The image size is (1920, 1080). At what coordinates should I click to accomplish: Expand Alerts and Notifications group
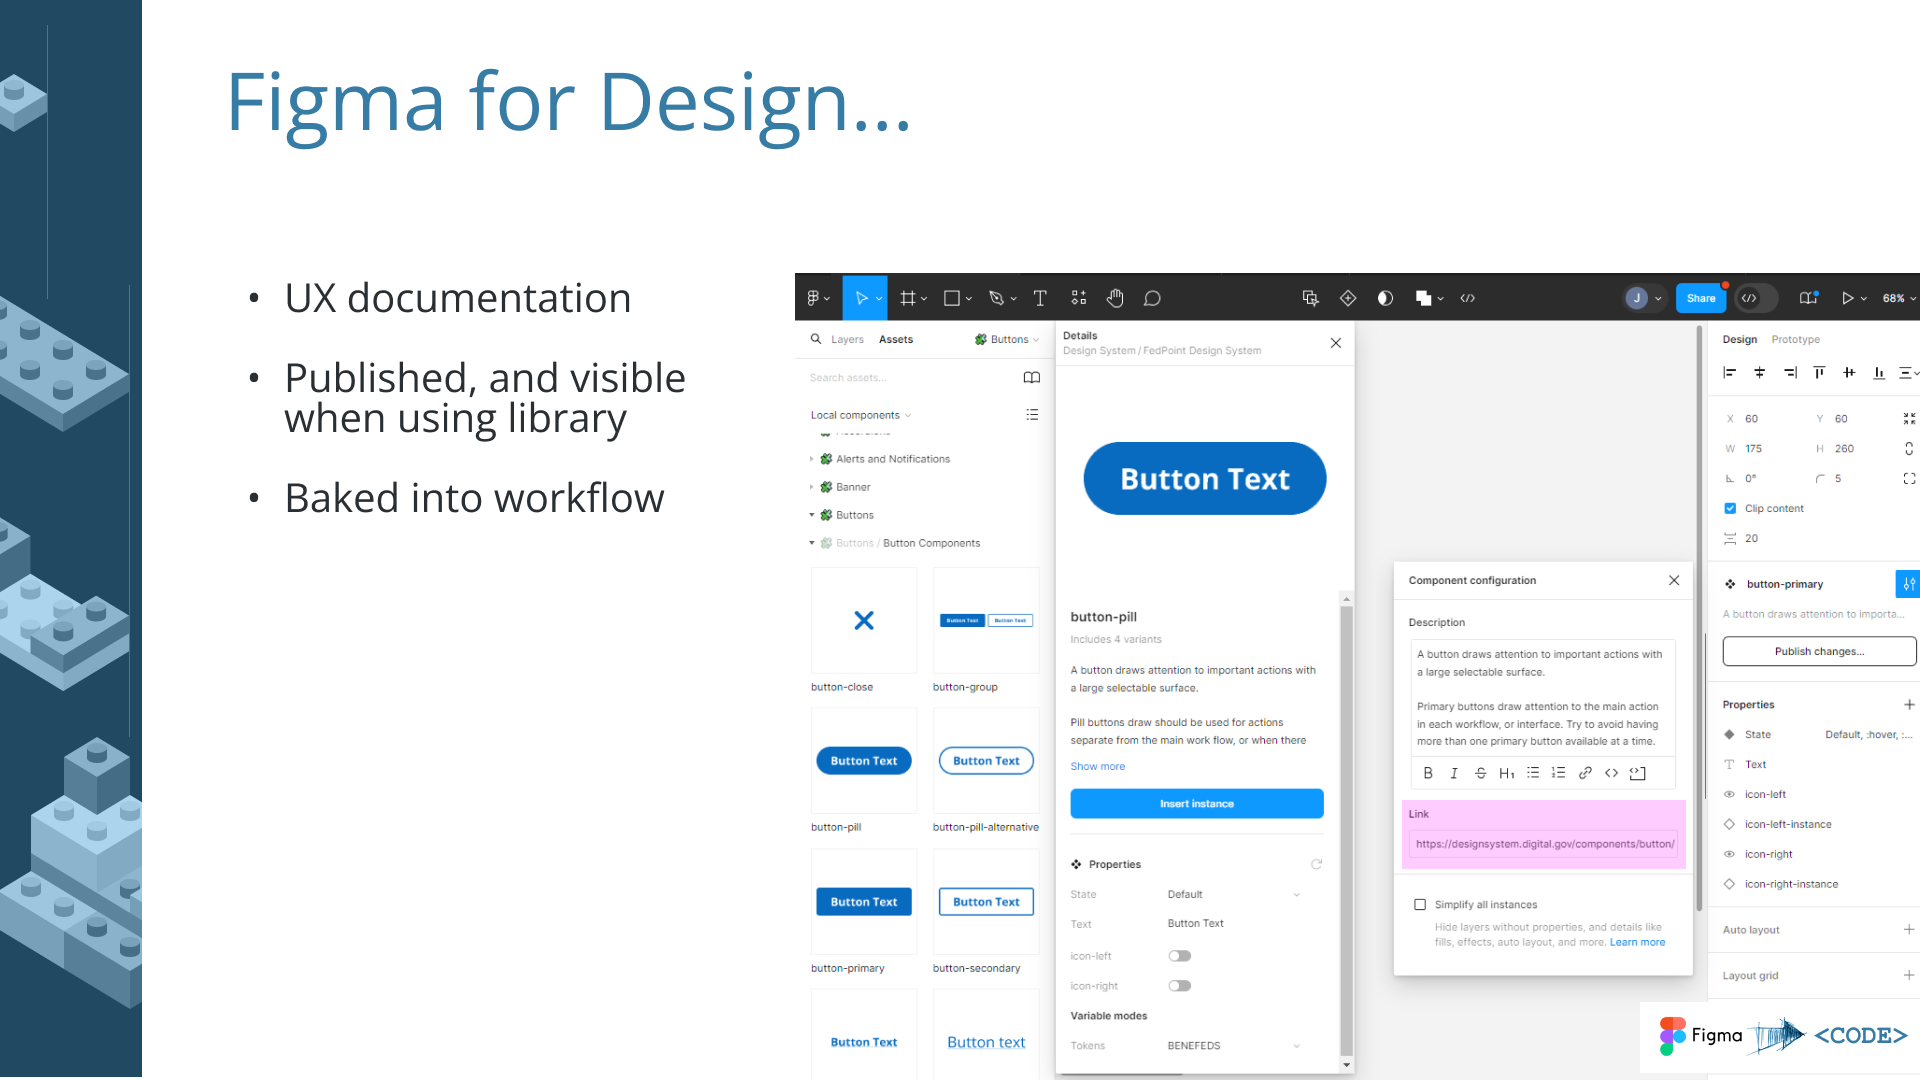click(812, 459)
